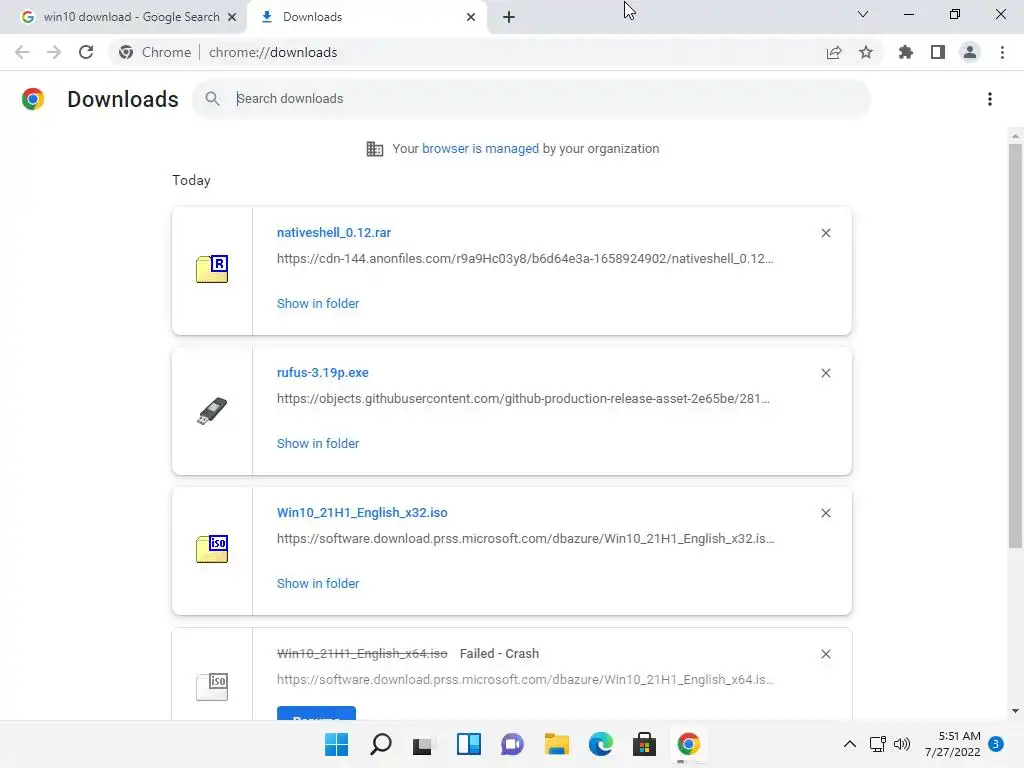Open File Explorer from taskbar

point(556,744)
